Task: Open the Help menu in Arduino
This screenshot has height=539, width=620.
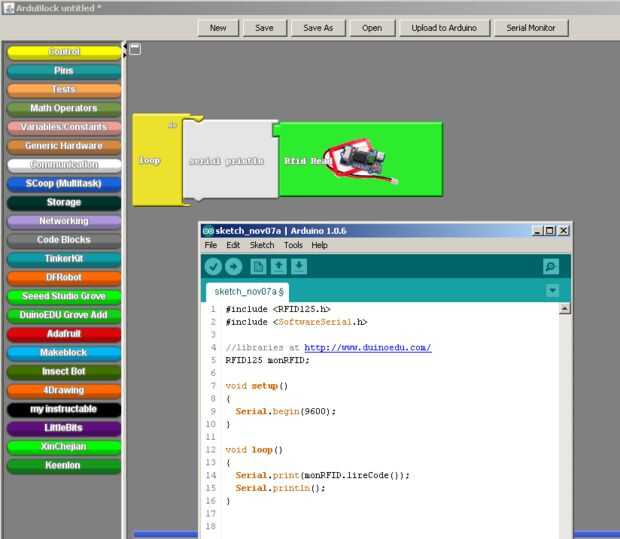Action: coord(319,245)
